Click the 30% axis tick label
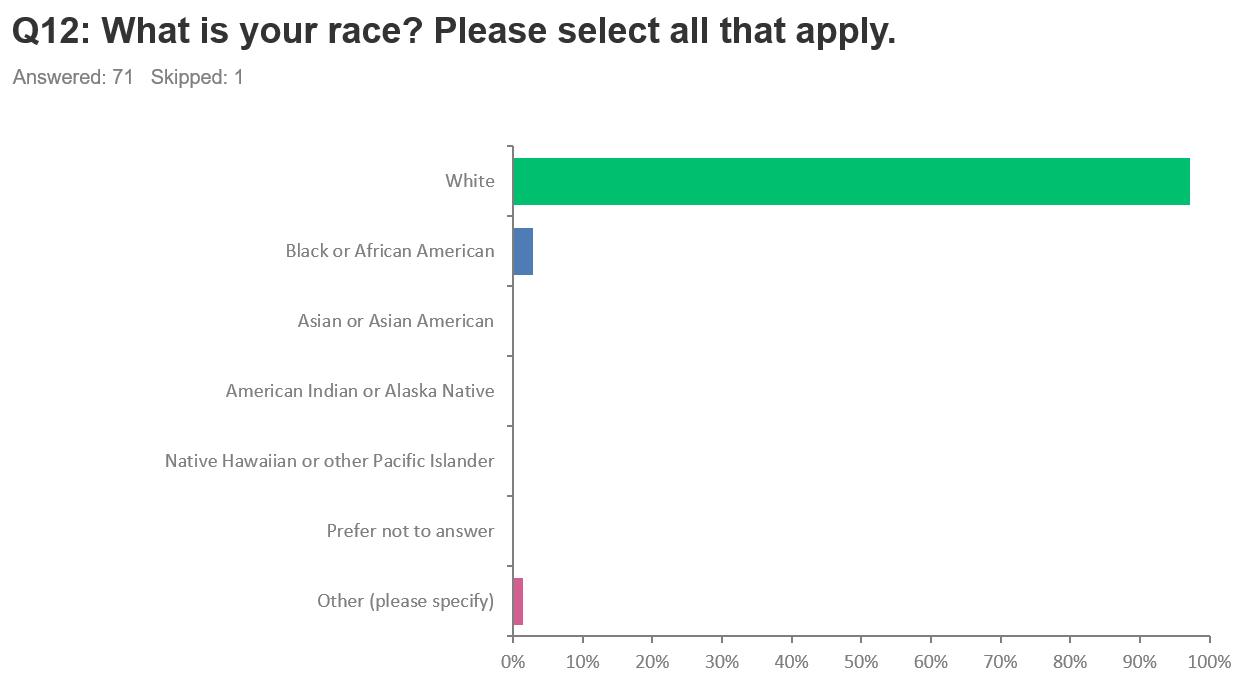Image resolution: width=1249 pixels, height=685 pixels. click(721, 661)
